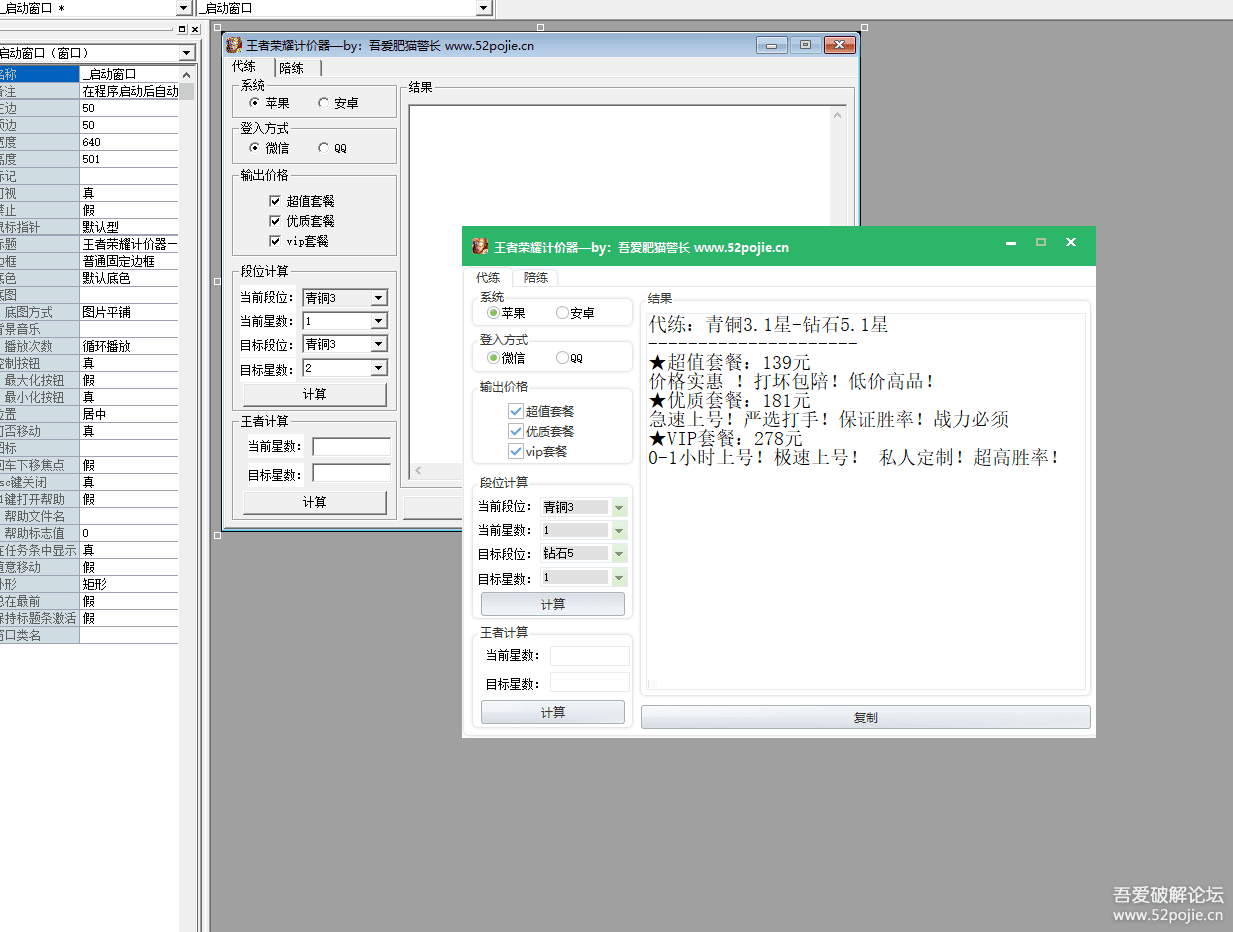1233x932 pixels.
Task: Select the 图片平铺 property value
Action: (129, 312)
